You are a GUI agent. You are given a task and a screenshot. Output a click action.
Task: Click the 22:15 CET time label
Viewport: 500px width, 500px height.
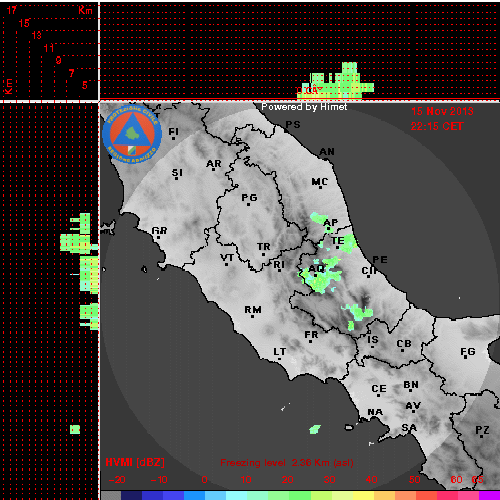pyautogui.click(x=437, y=126)
